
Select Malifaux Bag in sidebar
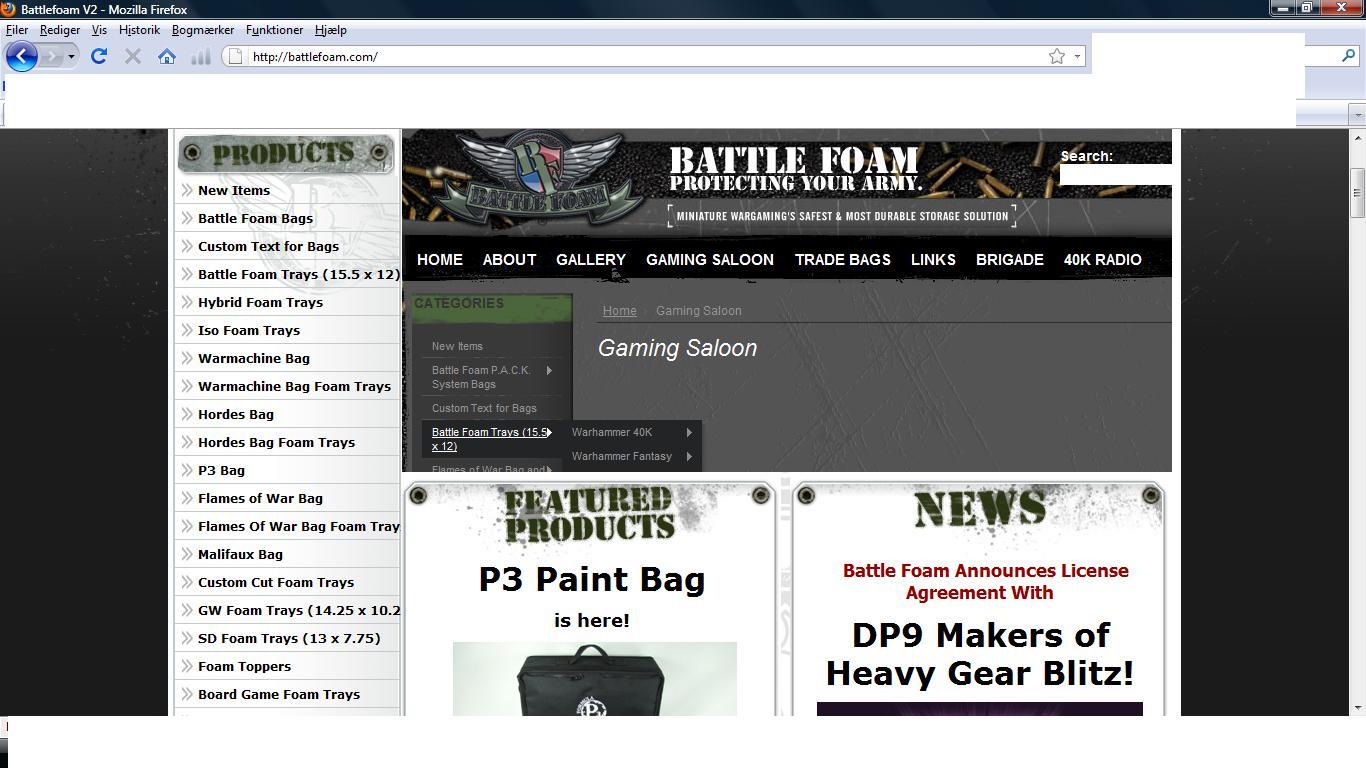coord(240,554)
